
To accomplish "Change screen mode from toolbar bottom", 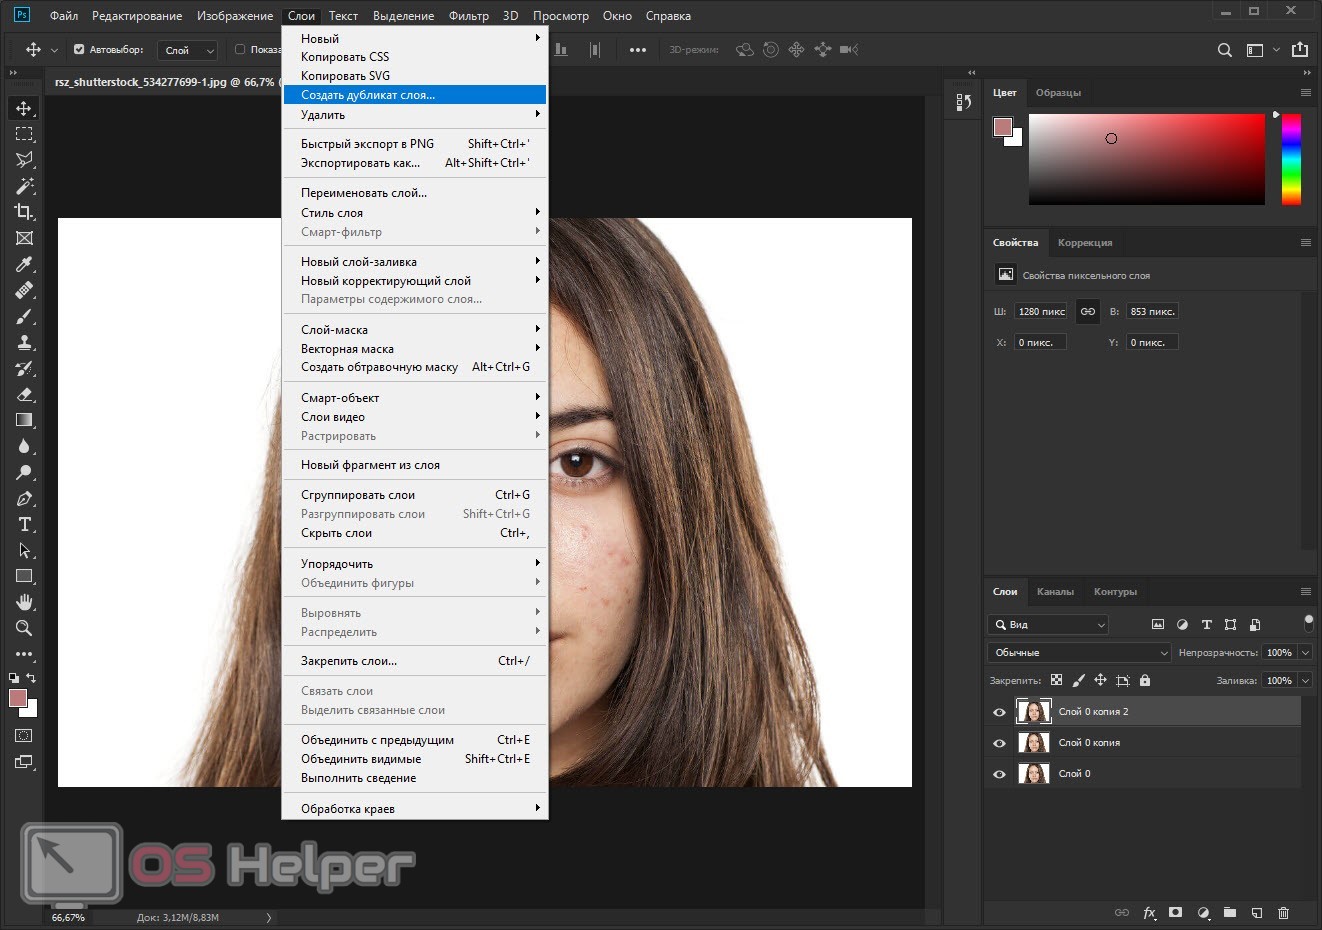I will 24,762.
